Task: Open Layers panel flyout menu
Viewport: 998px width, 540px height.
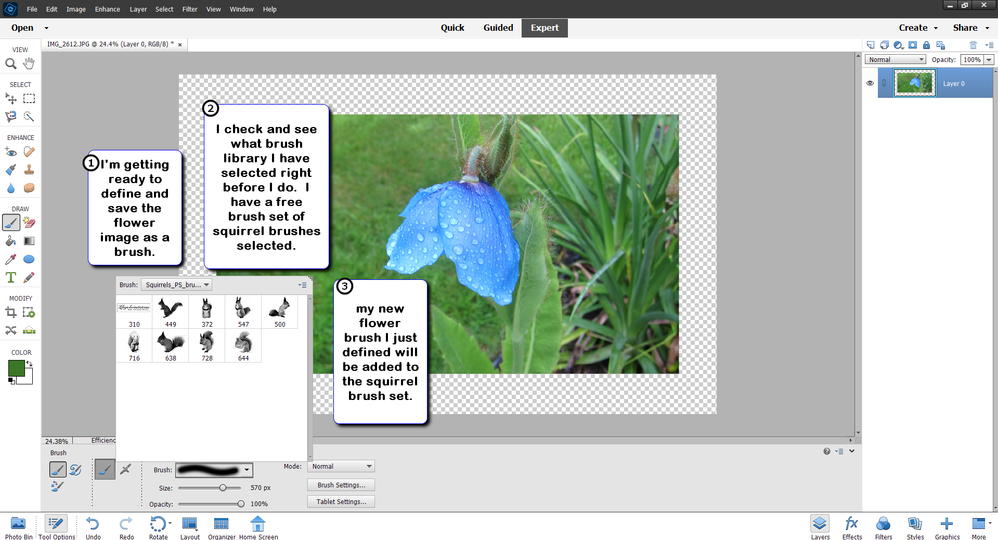Action: click(988, 45)
